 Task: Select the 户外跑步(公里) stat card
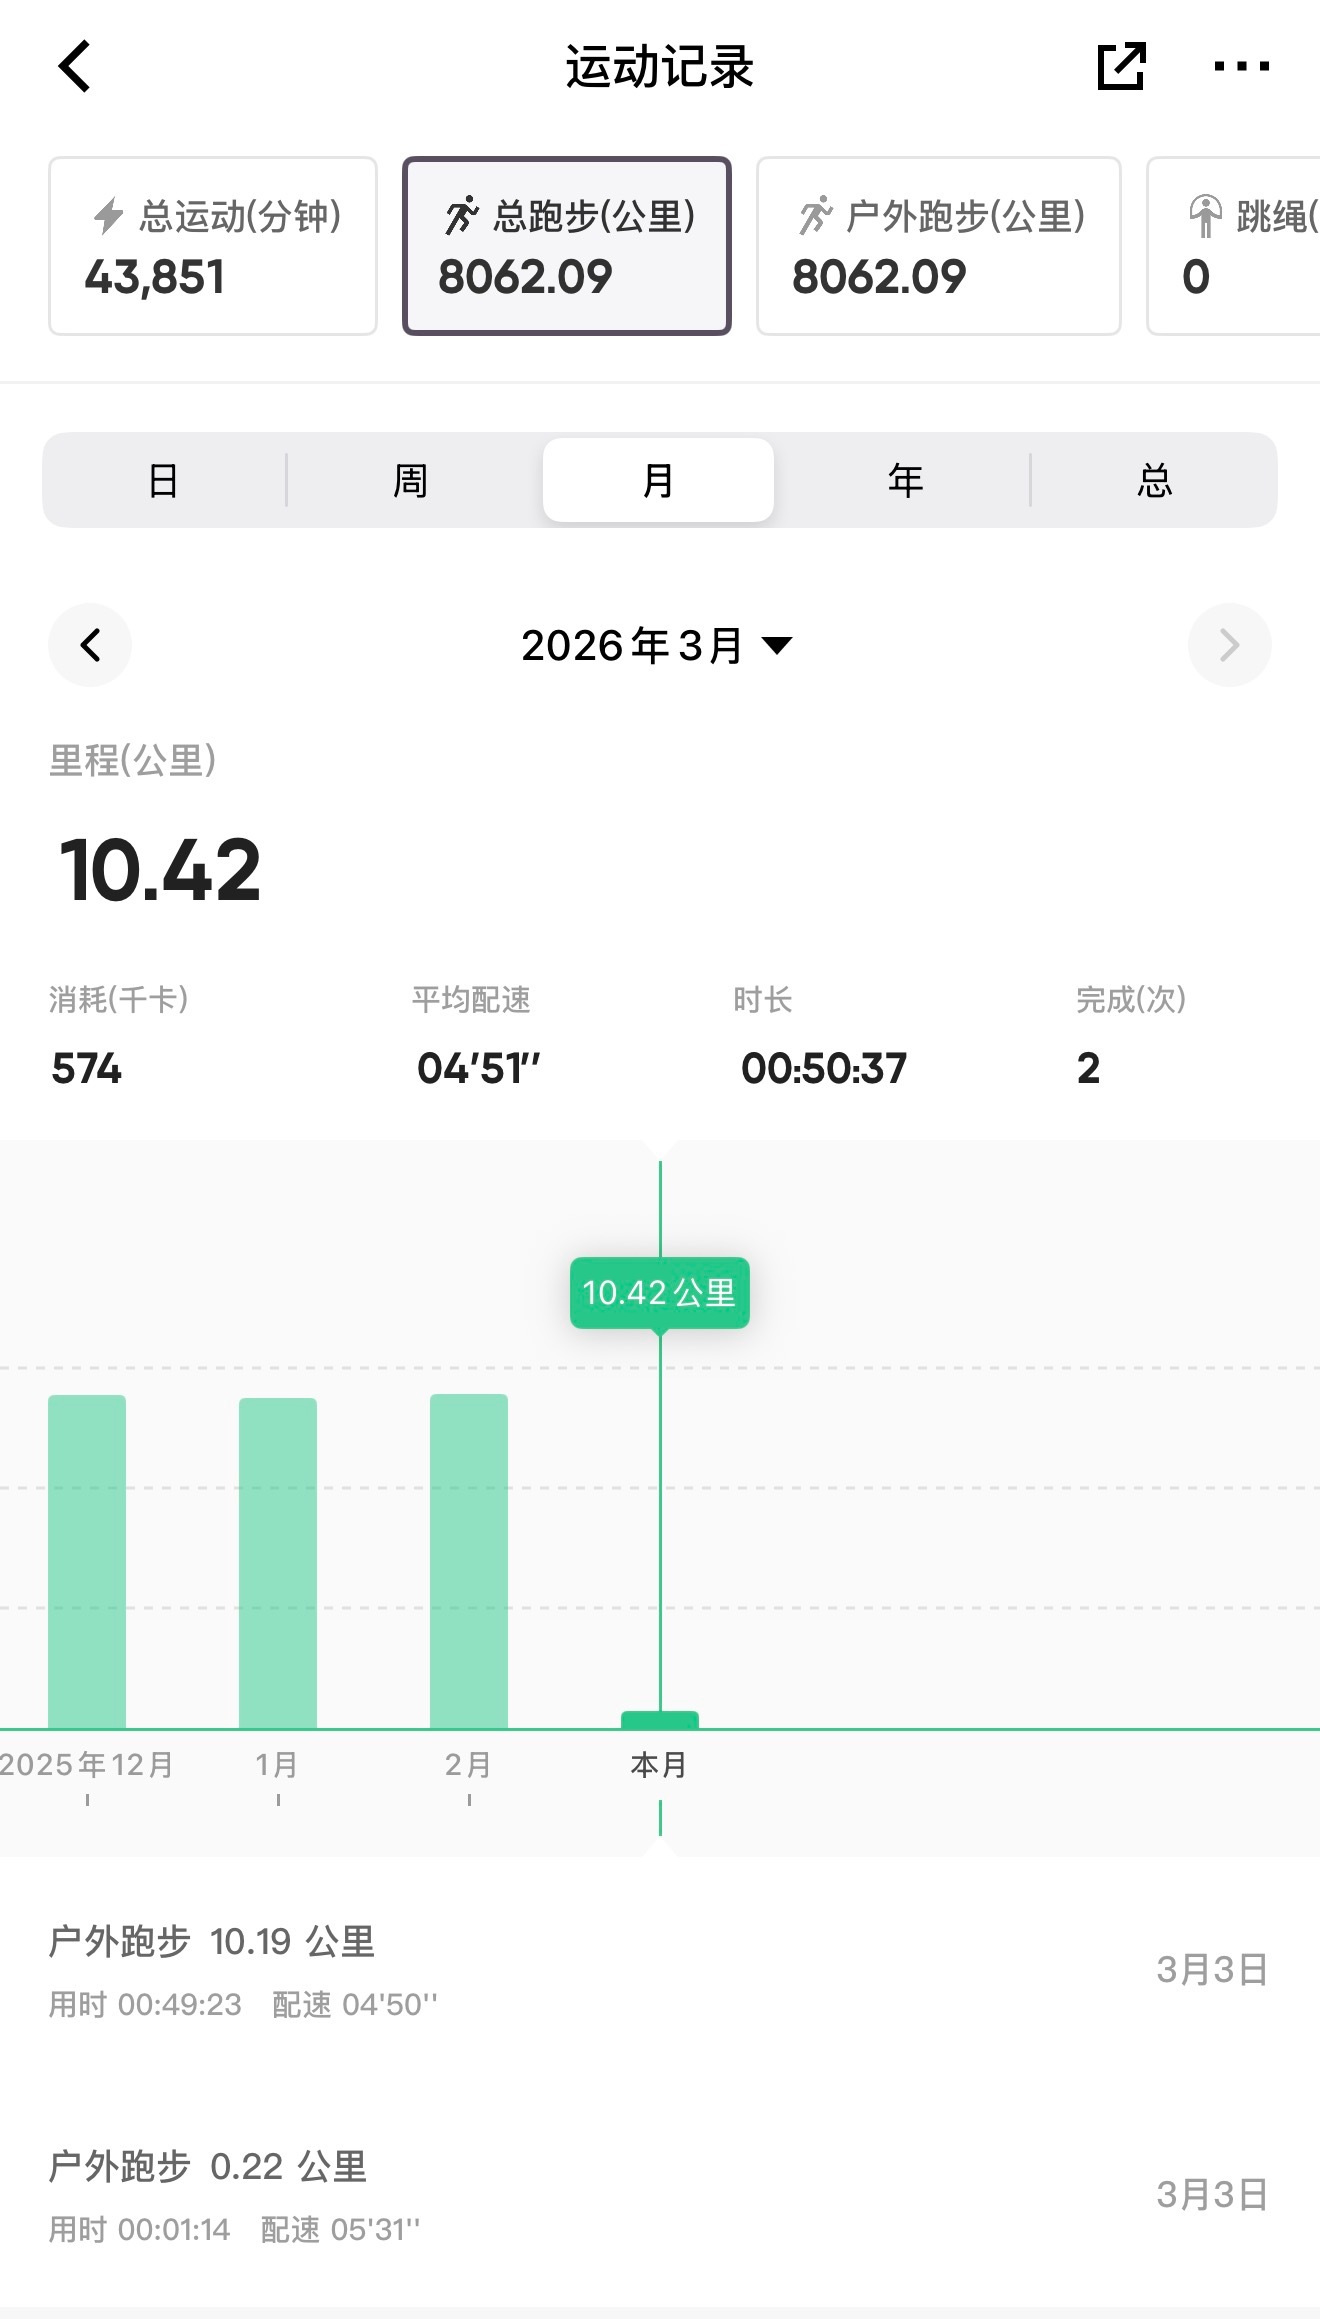[938, 246]
